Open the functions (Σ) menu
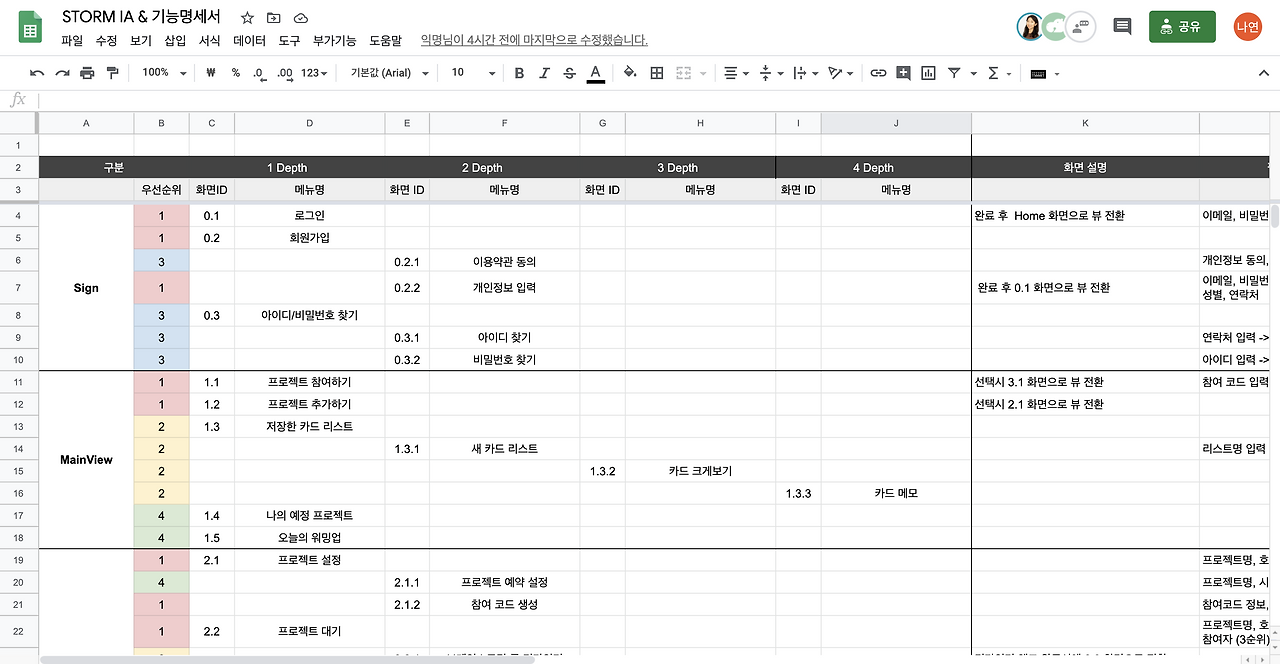This screenshot has width=1280, height=664. [993, 72]
